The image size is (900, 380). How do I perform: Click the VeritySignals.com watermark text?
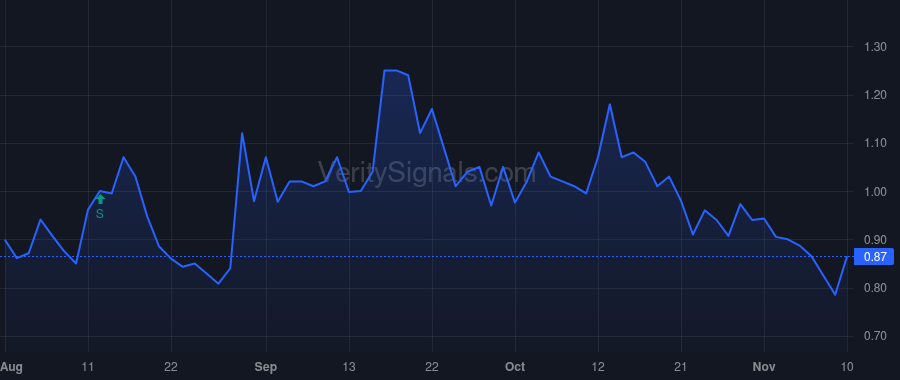pos(426,172)
